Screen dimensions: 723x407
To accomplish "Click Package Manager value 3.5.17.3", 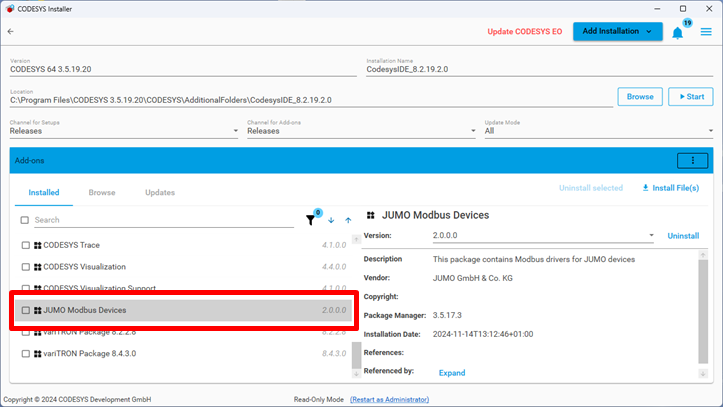I will (x=447, y=315).
